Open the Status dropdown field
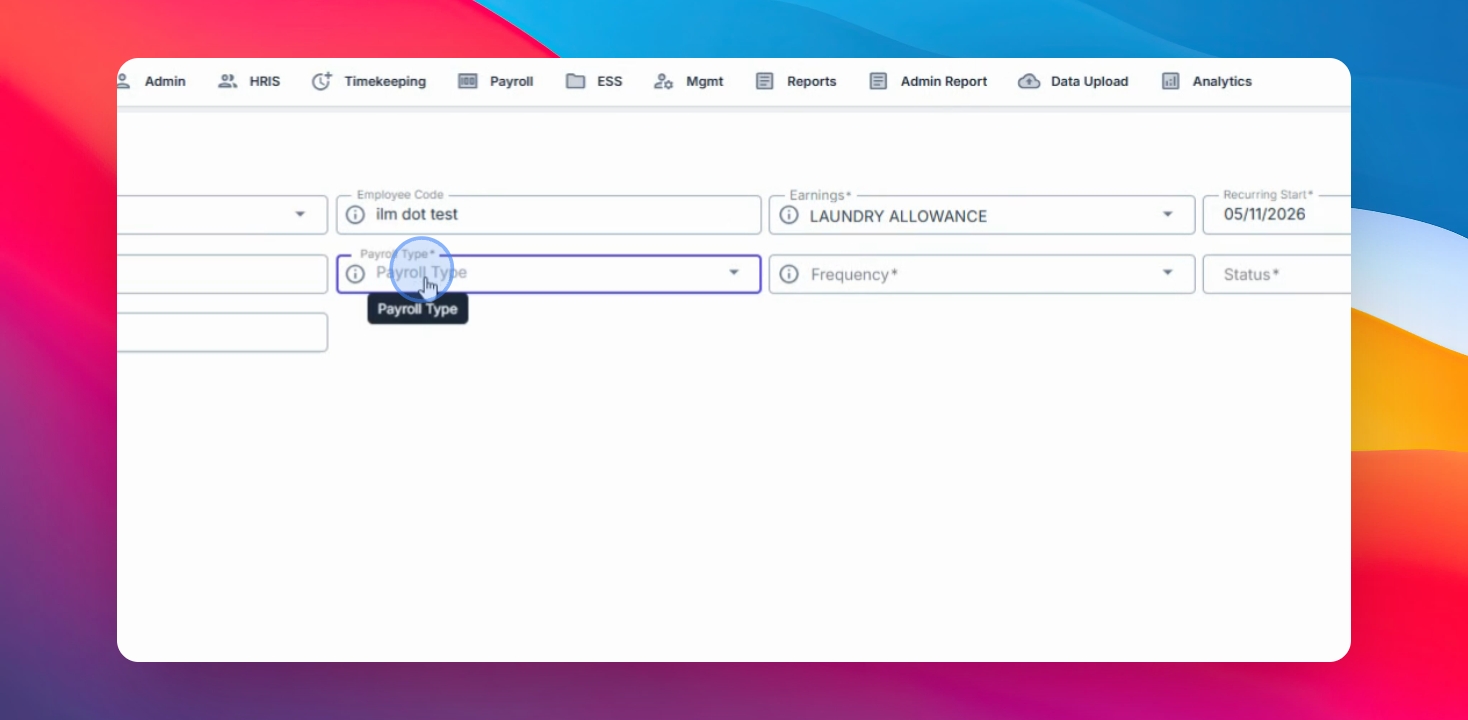Image resolution: width=1468 pixels, height=720 pixels. pos(1277,274)
